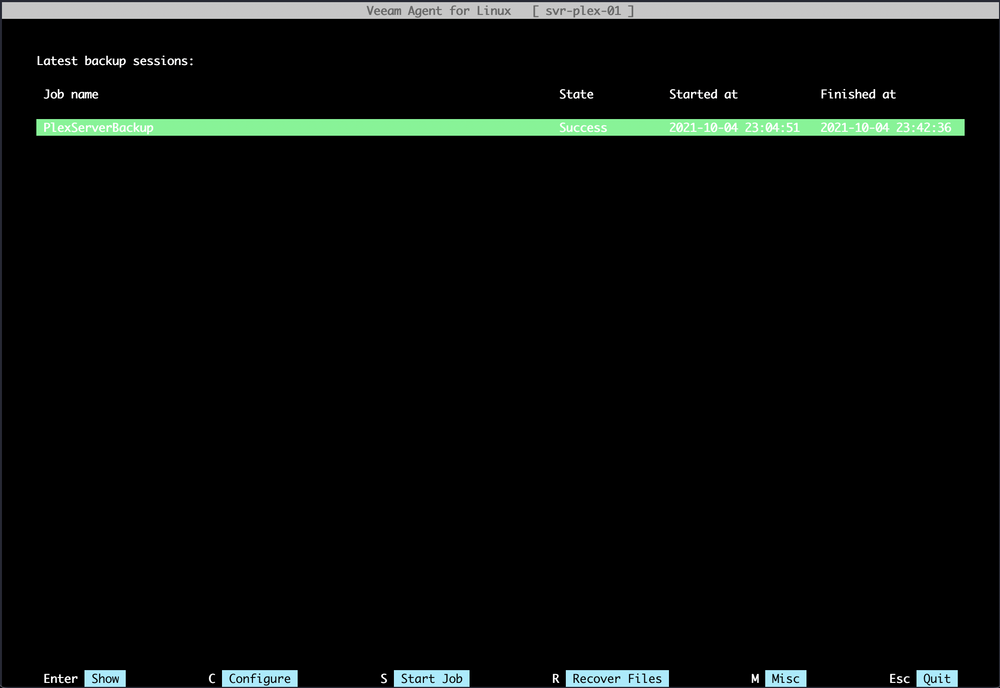Click the M key label beside Misc
Viewport: 1000px width, 688px height.
point(754,678)
